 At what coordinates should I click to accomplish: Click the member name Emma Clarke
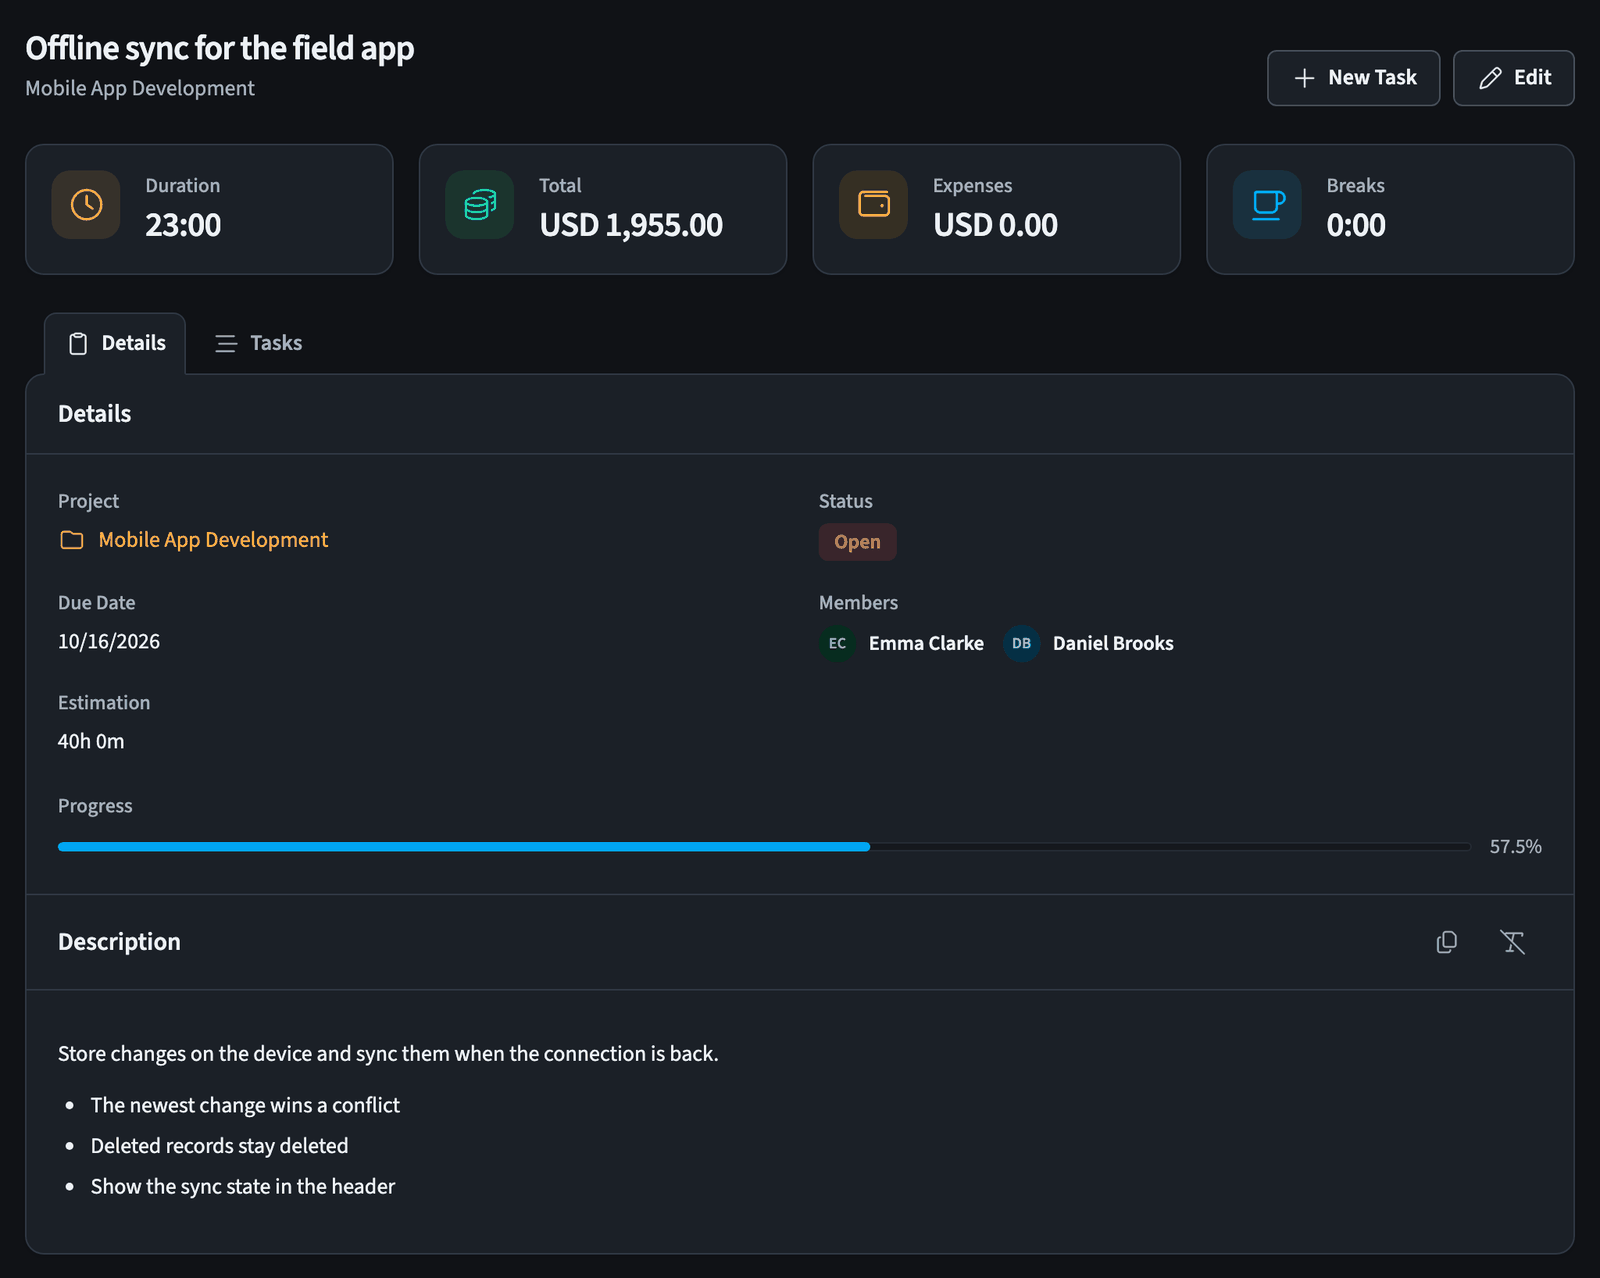coord(926,643)
